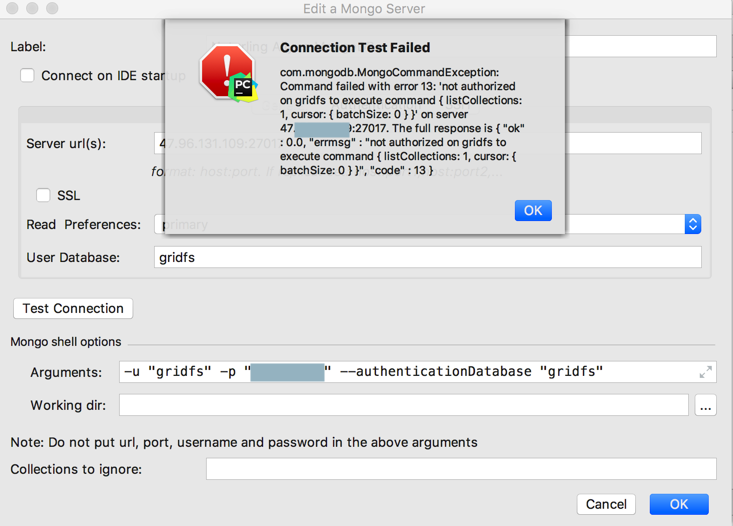
Task: Toggle the SSL checkbox
Action: coord(43,196)
